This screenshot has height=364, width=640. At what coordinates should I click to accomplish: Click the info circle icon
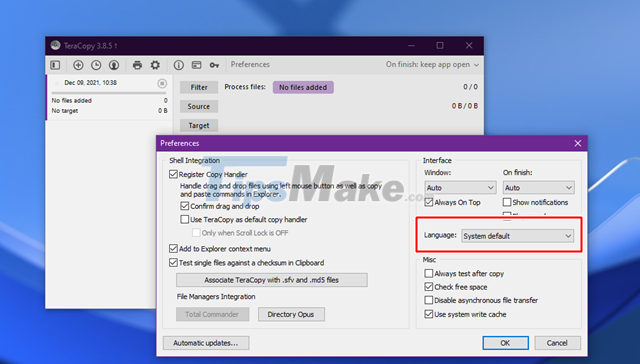click(178, 65)
